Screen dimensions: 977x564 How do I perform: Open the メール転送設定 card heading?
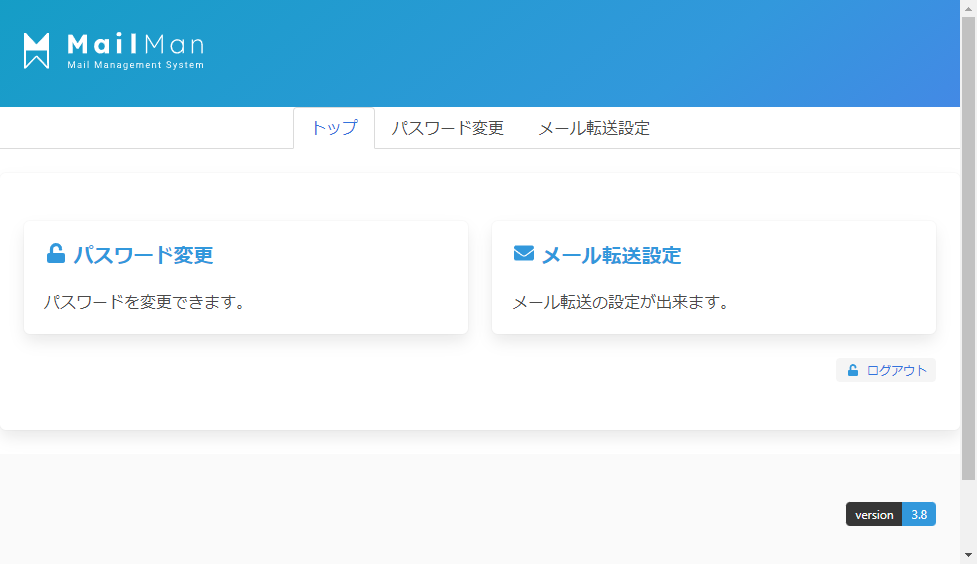pyautogui.click(x=611, y=255)
